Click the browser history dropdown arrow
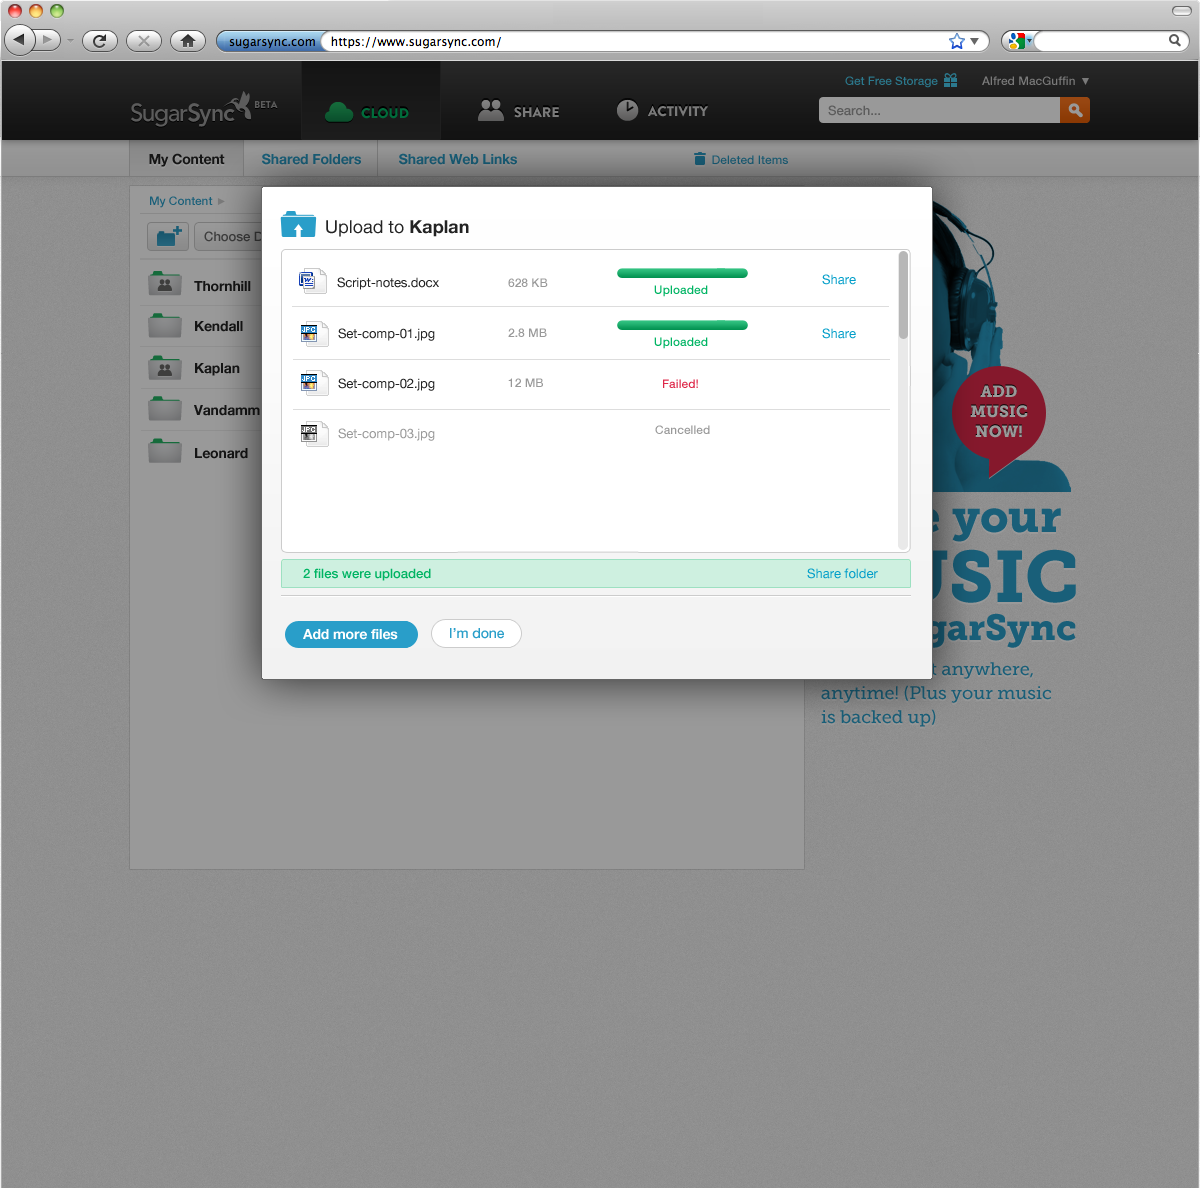 coord(70,41)
